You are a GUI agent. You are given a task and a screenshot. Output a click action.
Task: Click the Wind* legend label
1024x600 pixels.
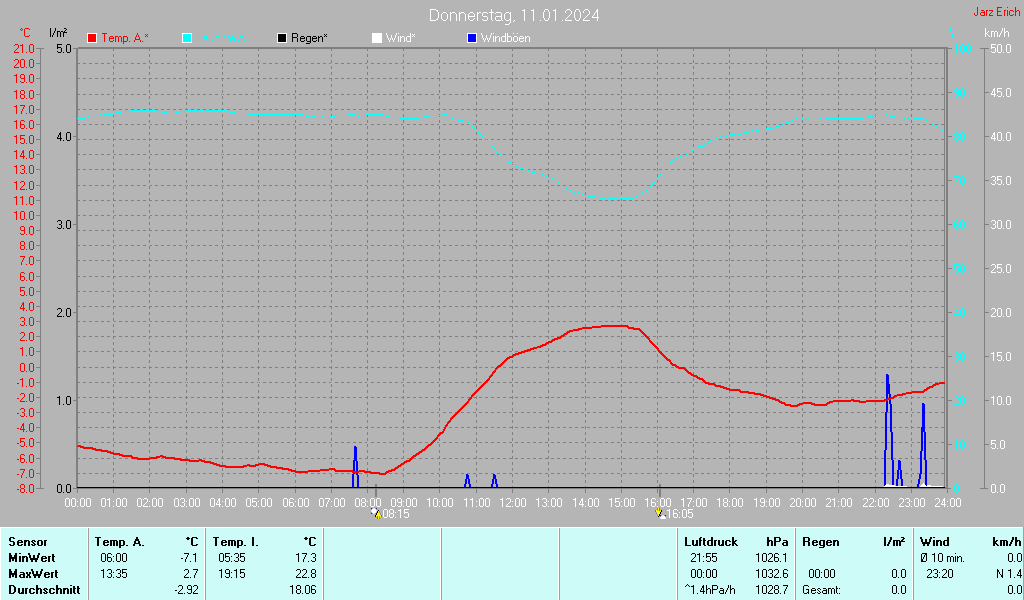400,39
